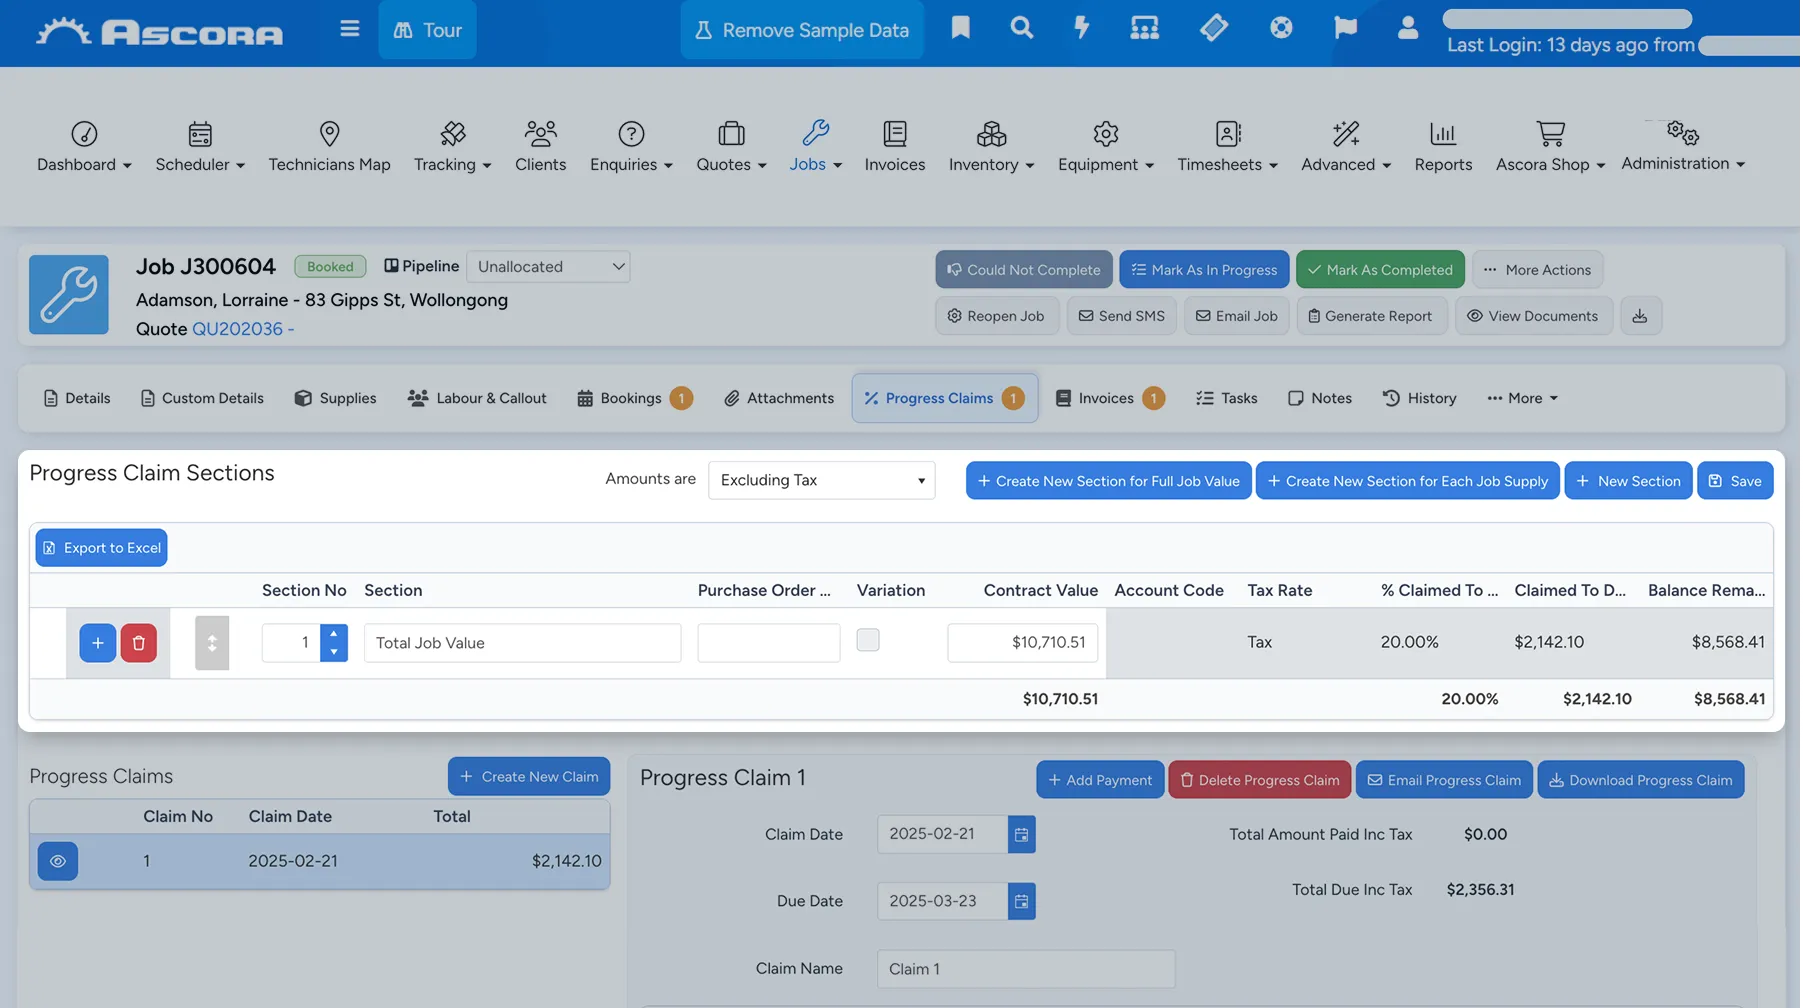This screenshot has width=1803, height=1008.
Task: Click the Section name input Total Job Value
Action: [x=522, y=643]
